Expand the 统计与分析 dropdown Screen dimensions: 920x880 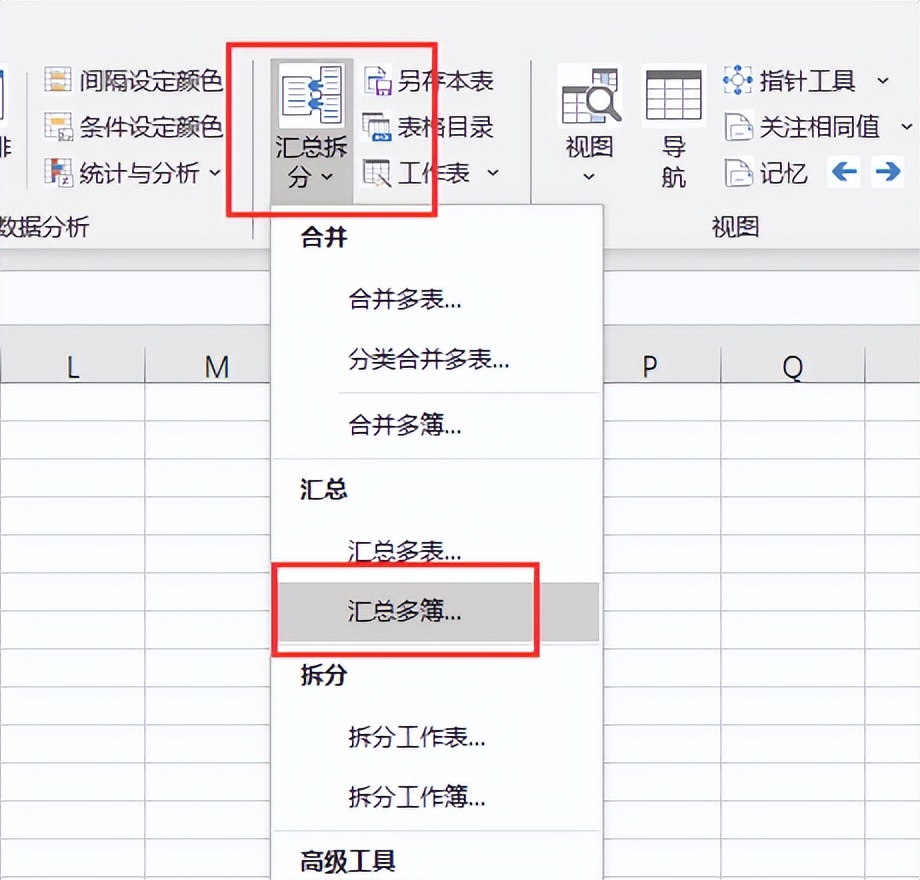215,173
